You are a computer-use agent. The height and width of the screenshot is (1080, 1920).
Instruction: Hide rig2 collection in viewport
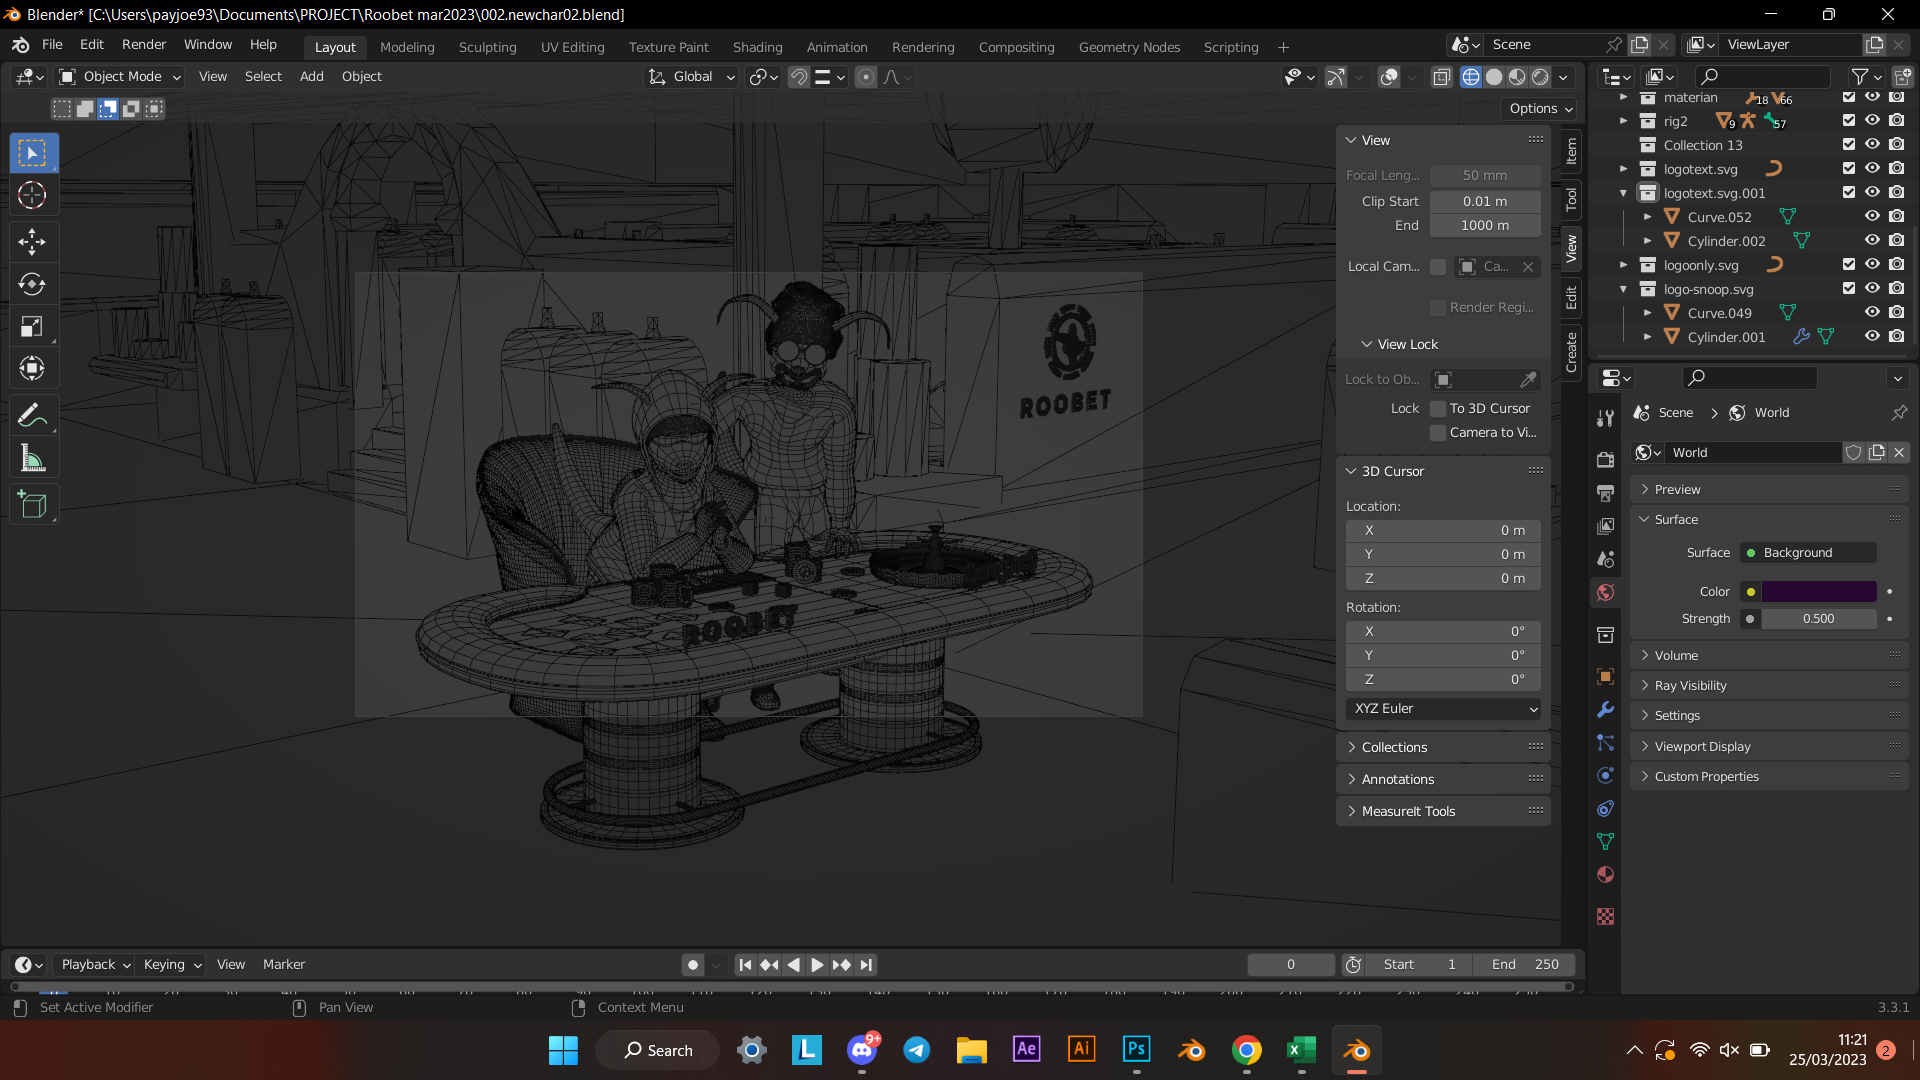coord(1872,121)
